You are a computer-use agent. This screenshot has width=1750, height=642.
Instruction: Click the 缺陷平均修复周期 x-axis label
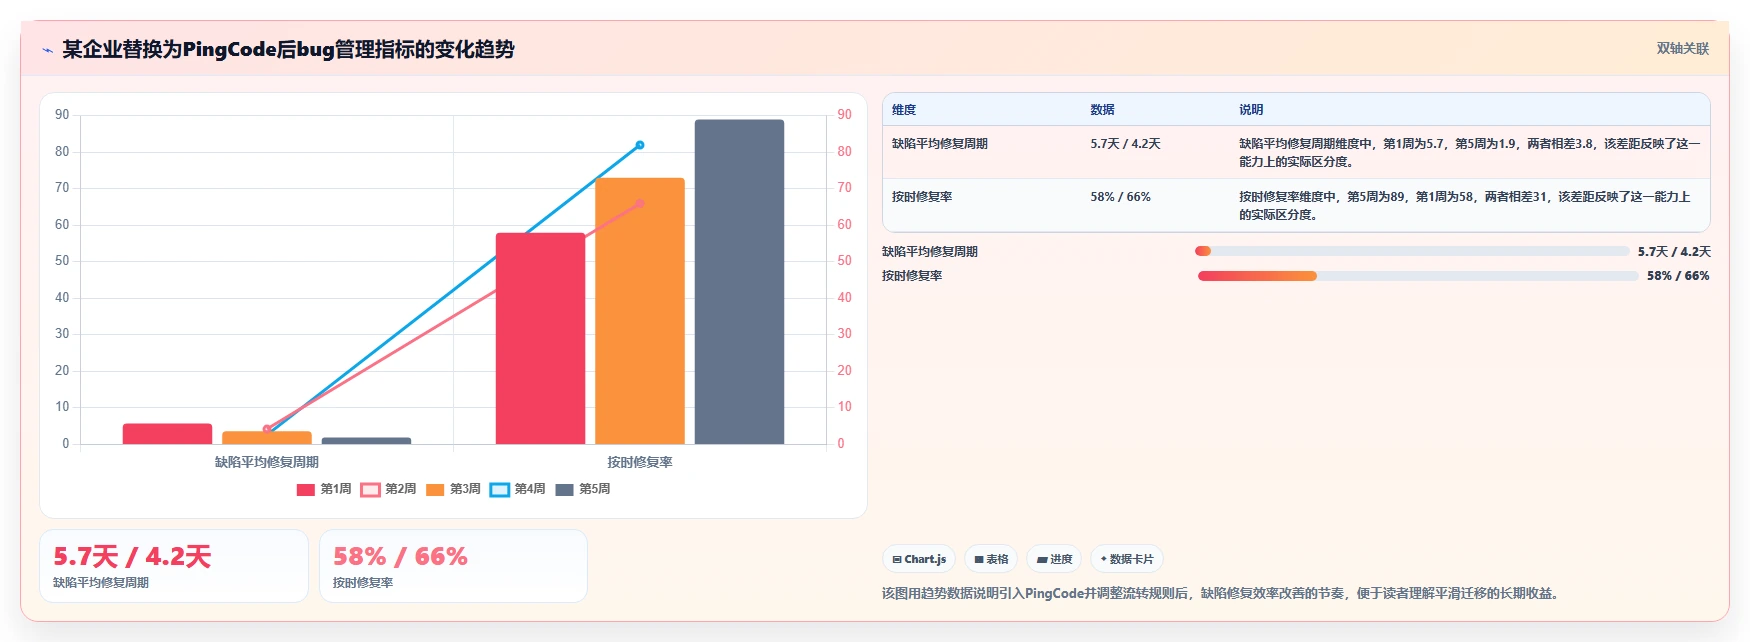pos(267,462)
